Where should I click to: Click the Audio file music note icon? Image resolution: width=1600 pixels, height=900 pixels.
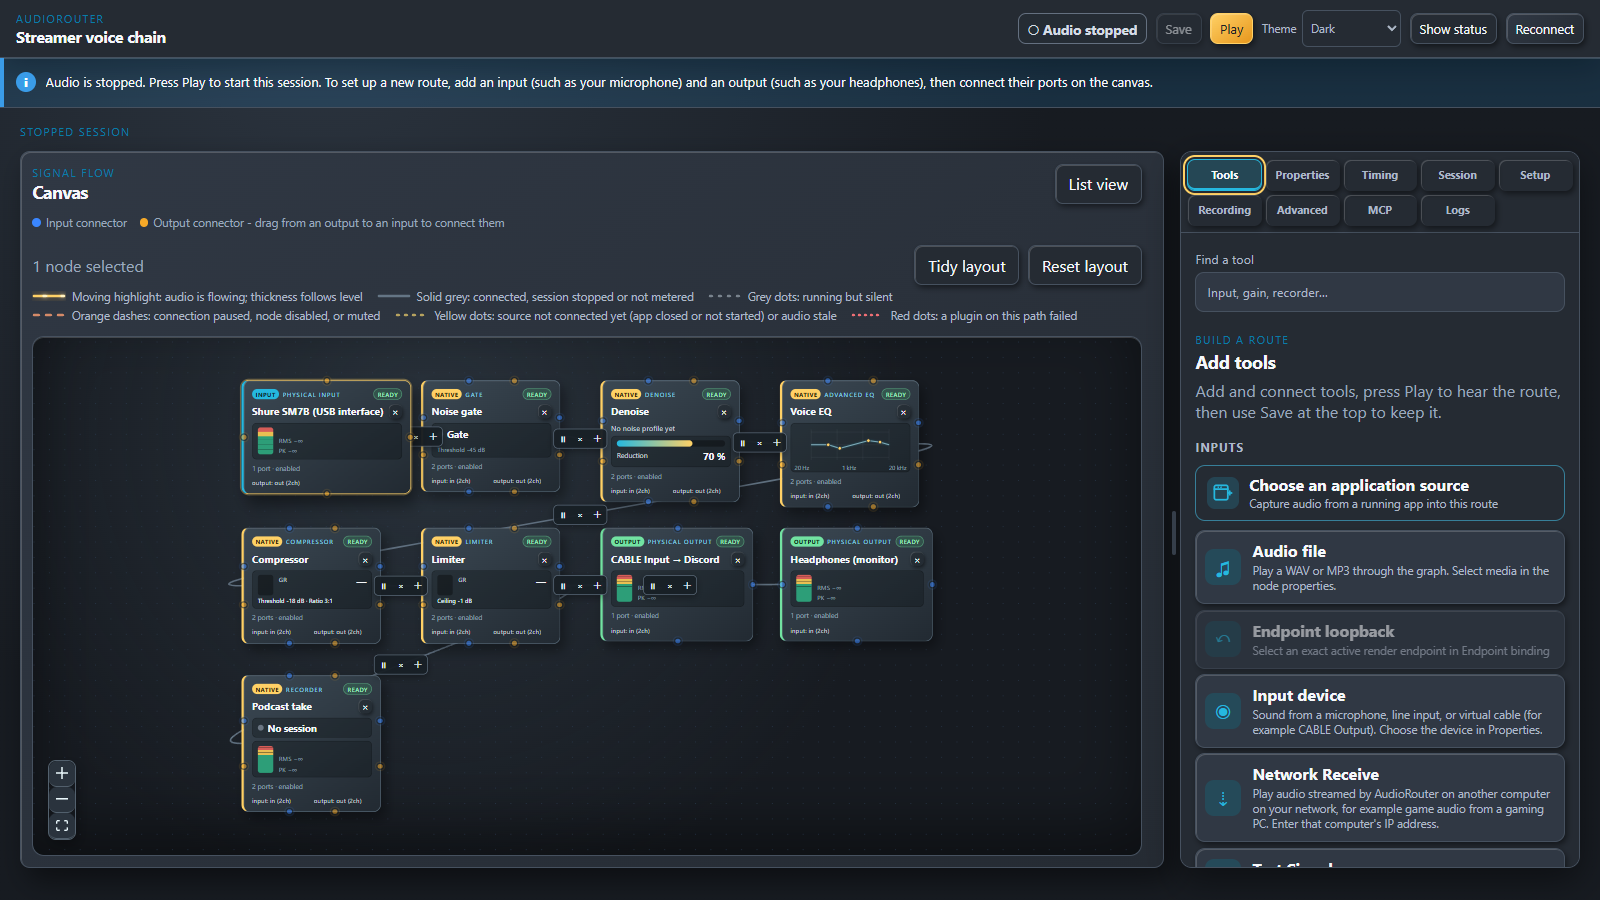coord(1222,568)
